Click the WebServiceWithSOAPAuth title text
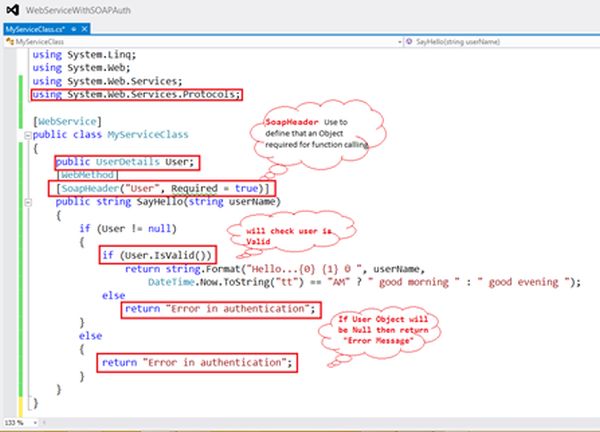Image resolution: width=600 pixels, height=432 pixels. click(78, 10)
